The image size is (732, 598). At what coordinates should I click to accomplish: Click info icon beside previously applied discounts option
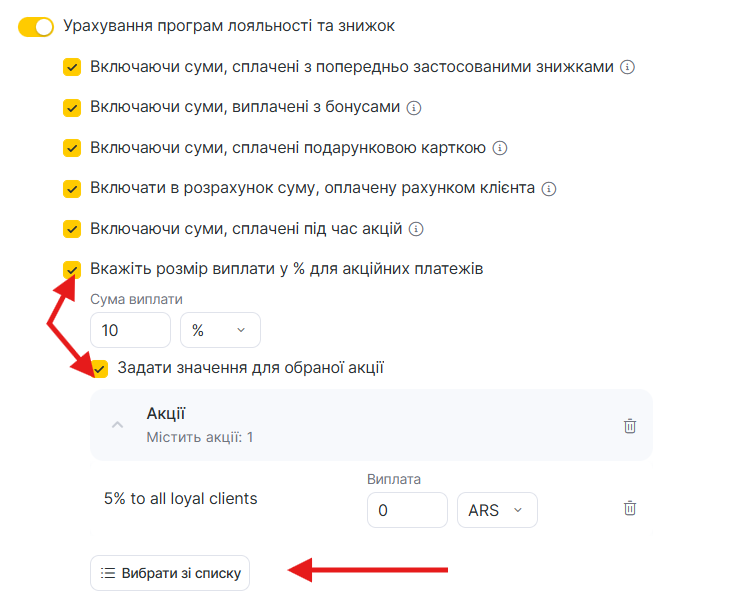(x=628, y=68)
